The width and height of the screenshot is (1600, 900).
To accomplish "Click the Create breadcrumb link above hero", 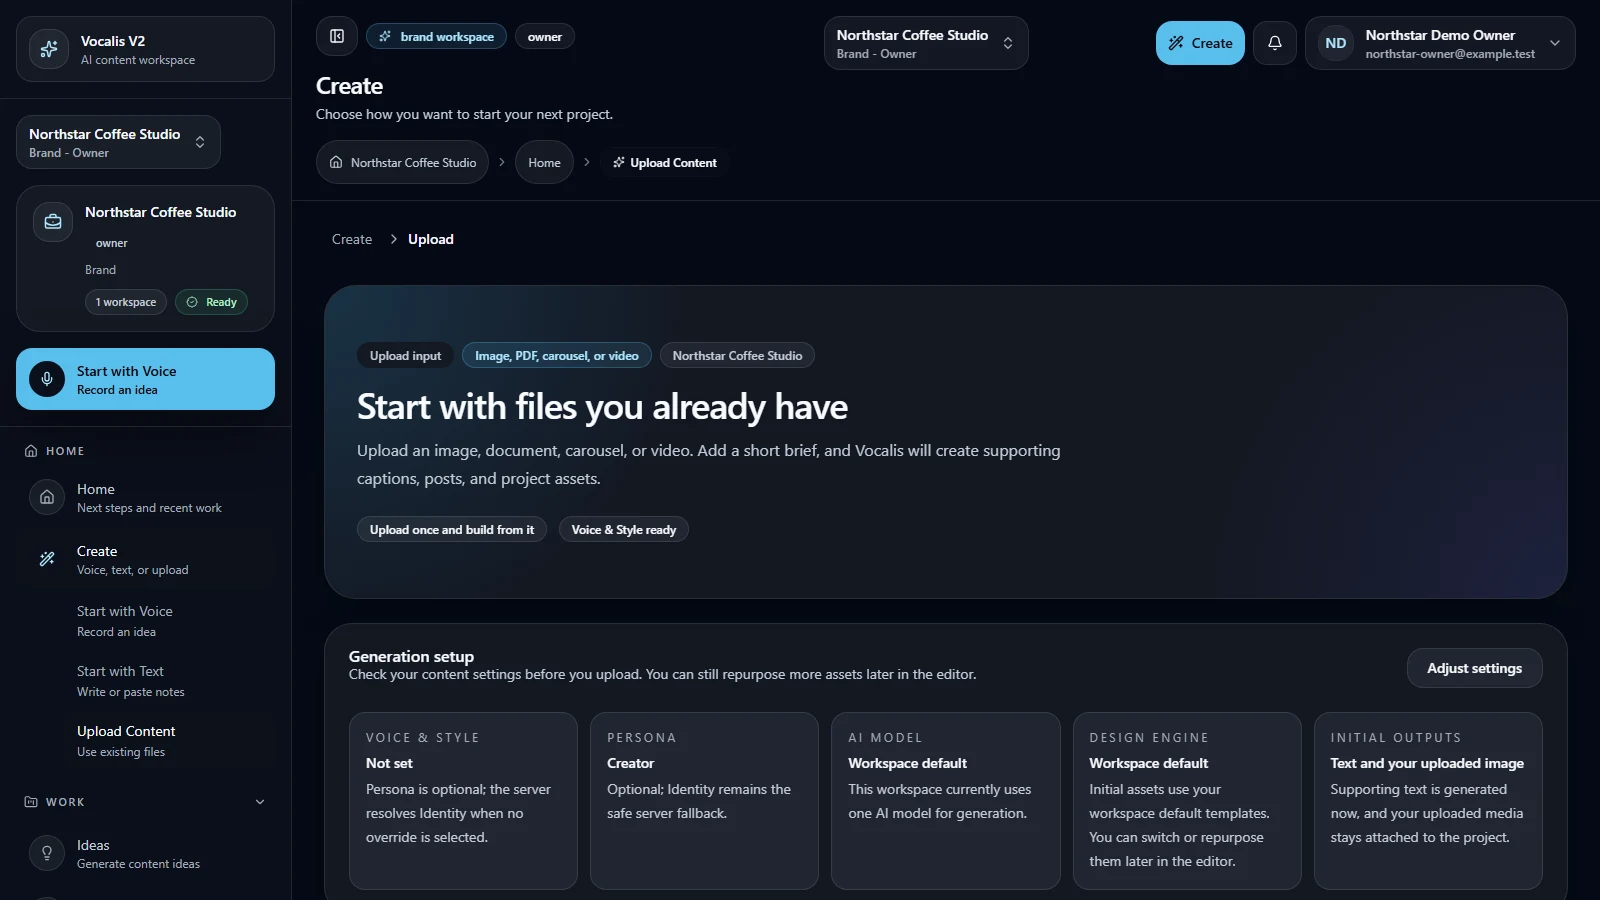I will coord(352,239).
